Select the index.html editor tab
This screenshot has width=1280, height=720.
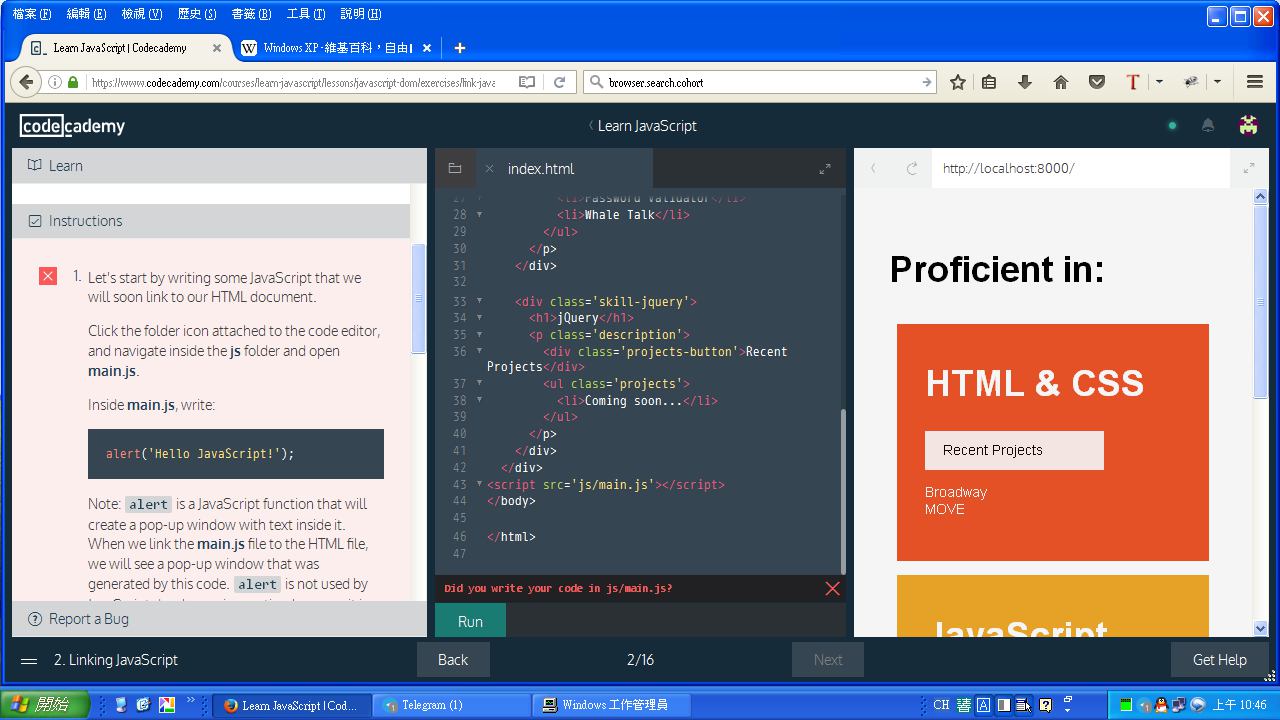click(564, 168)
